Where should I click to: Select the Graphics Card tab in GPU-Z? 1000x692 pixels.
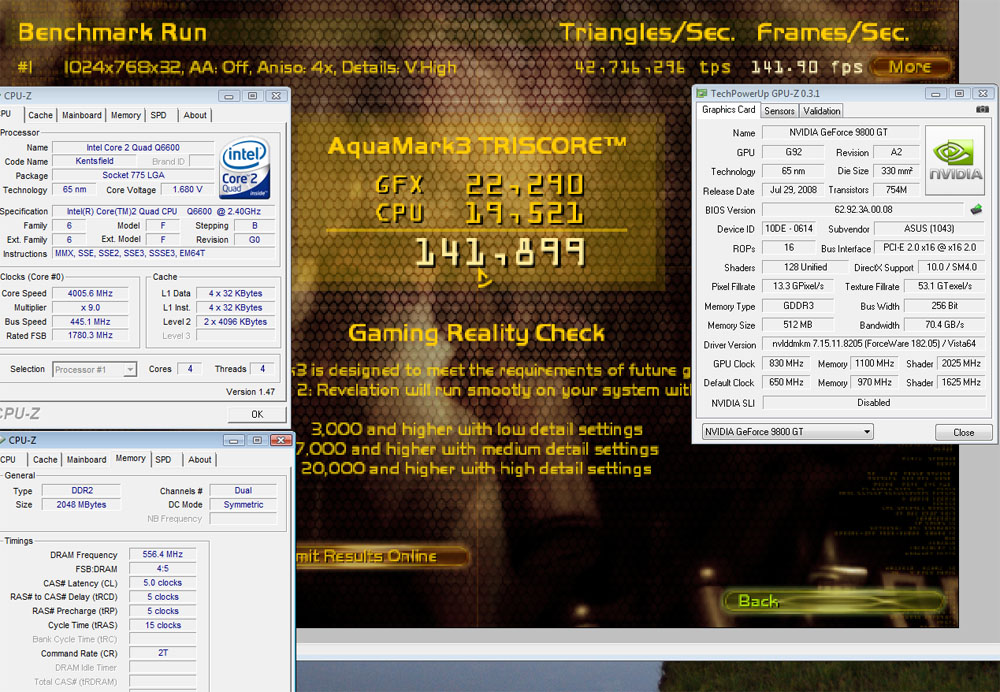click(728, 110)
